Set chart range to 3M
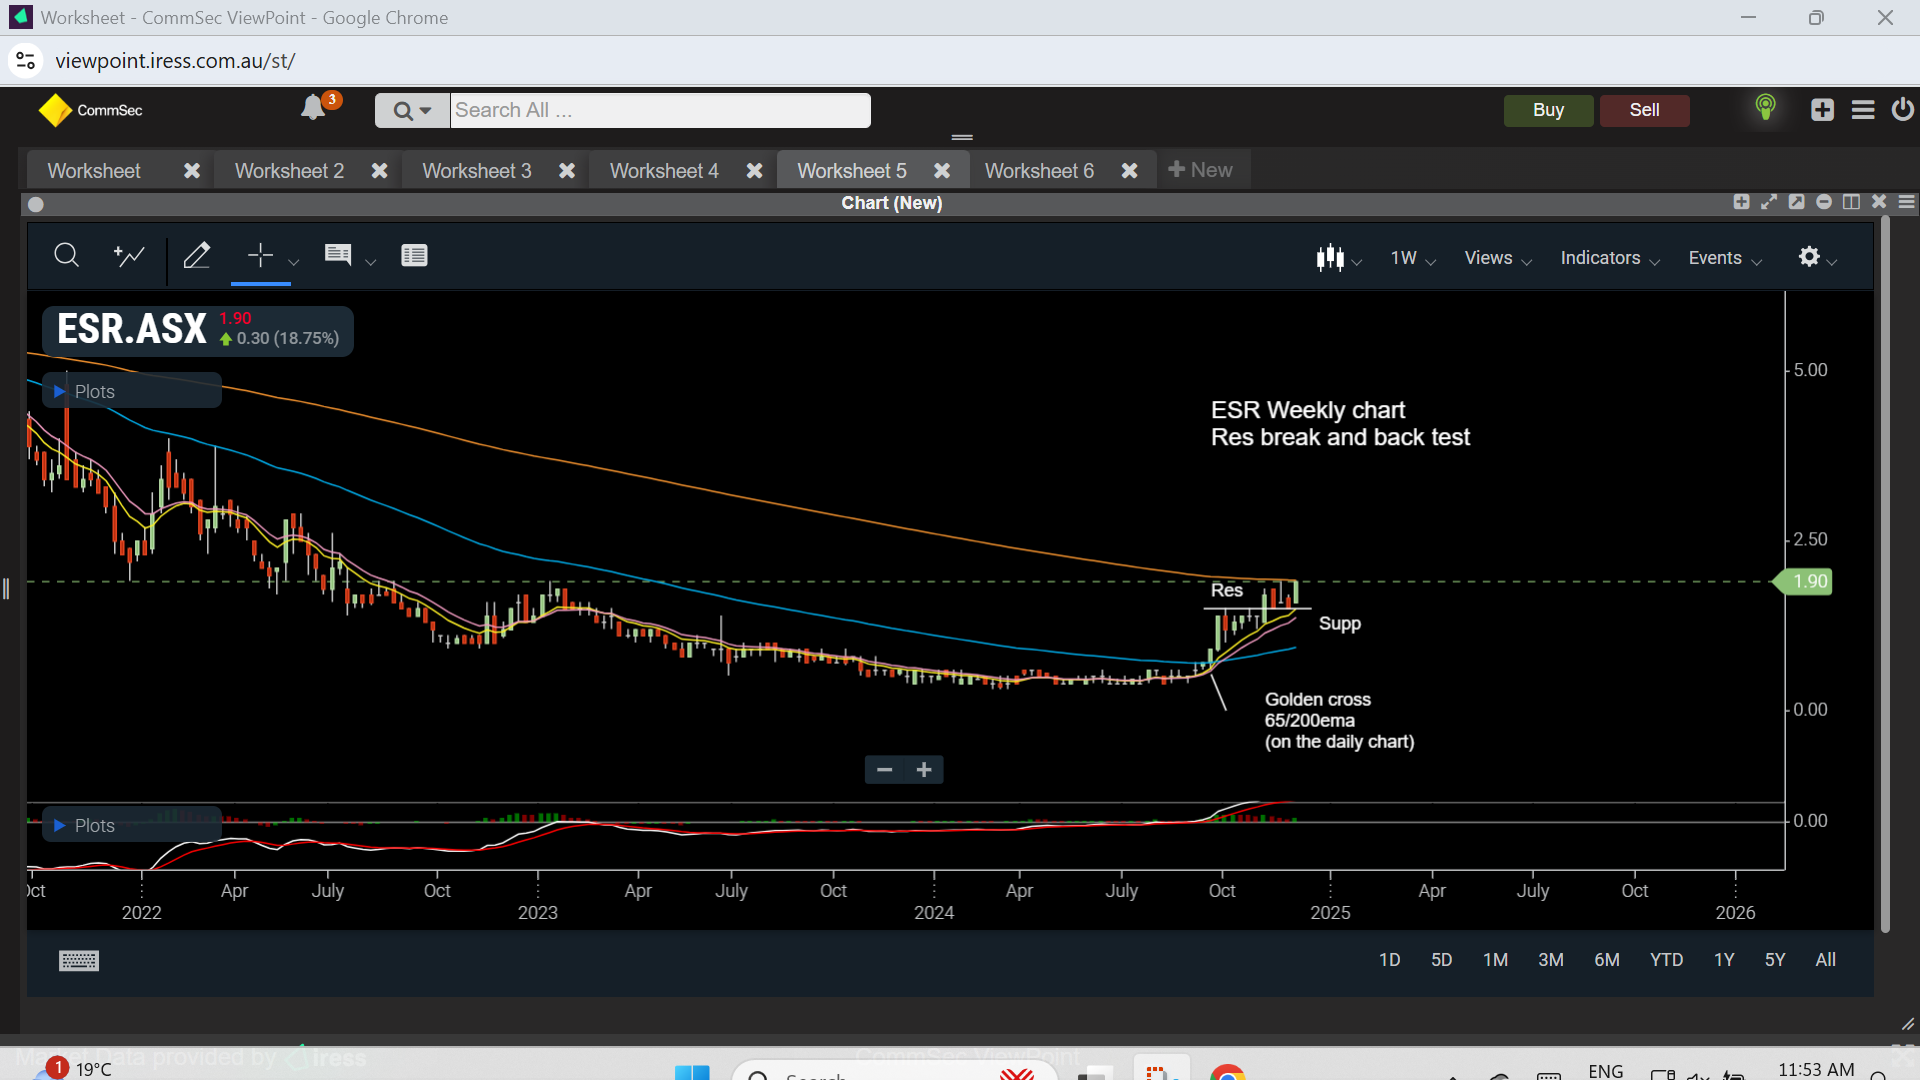Screen dimensions: 1920x1080 (x=1551, y=960)
